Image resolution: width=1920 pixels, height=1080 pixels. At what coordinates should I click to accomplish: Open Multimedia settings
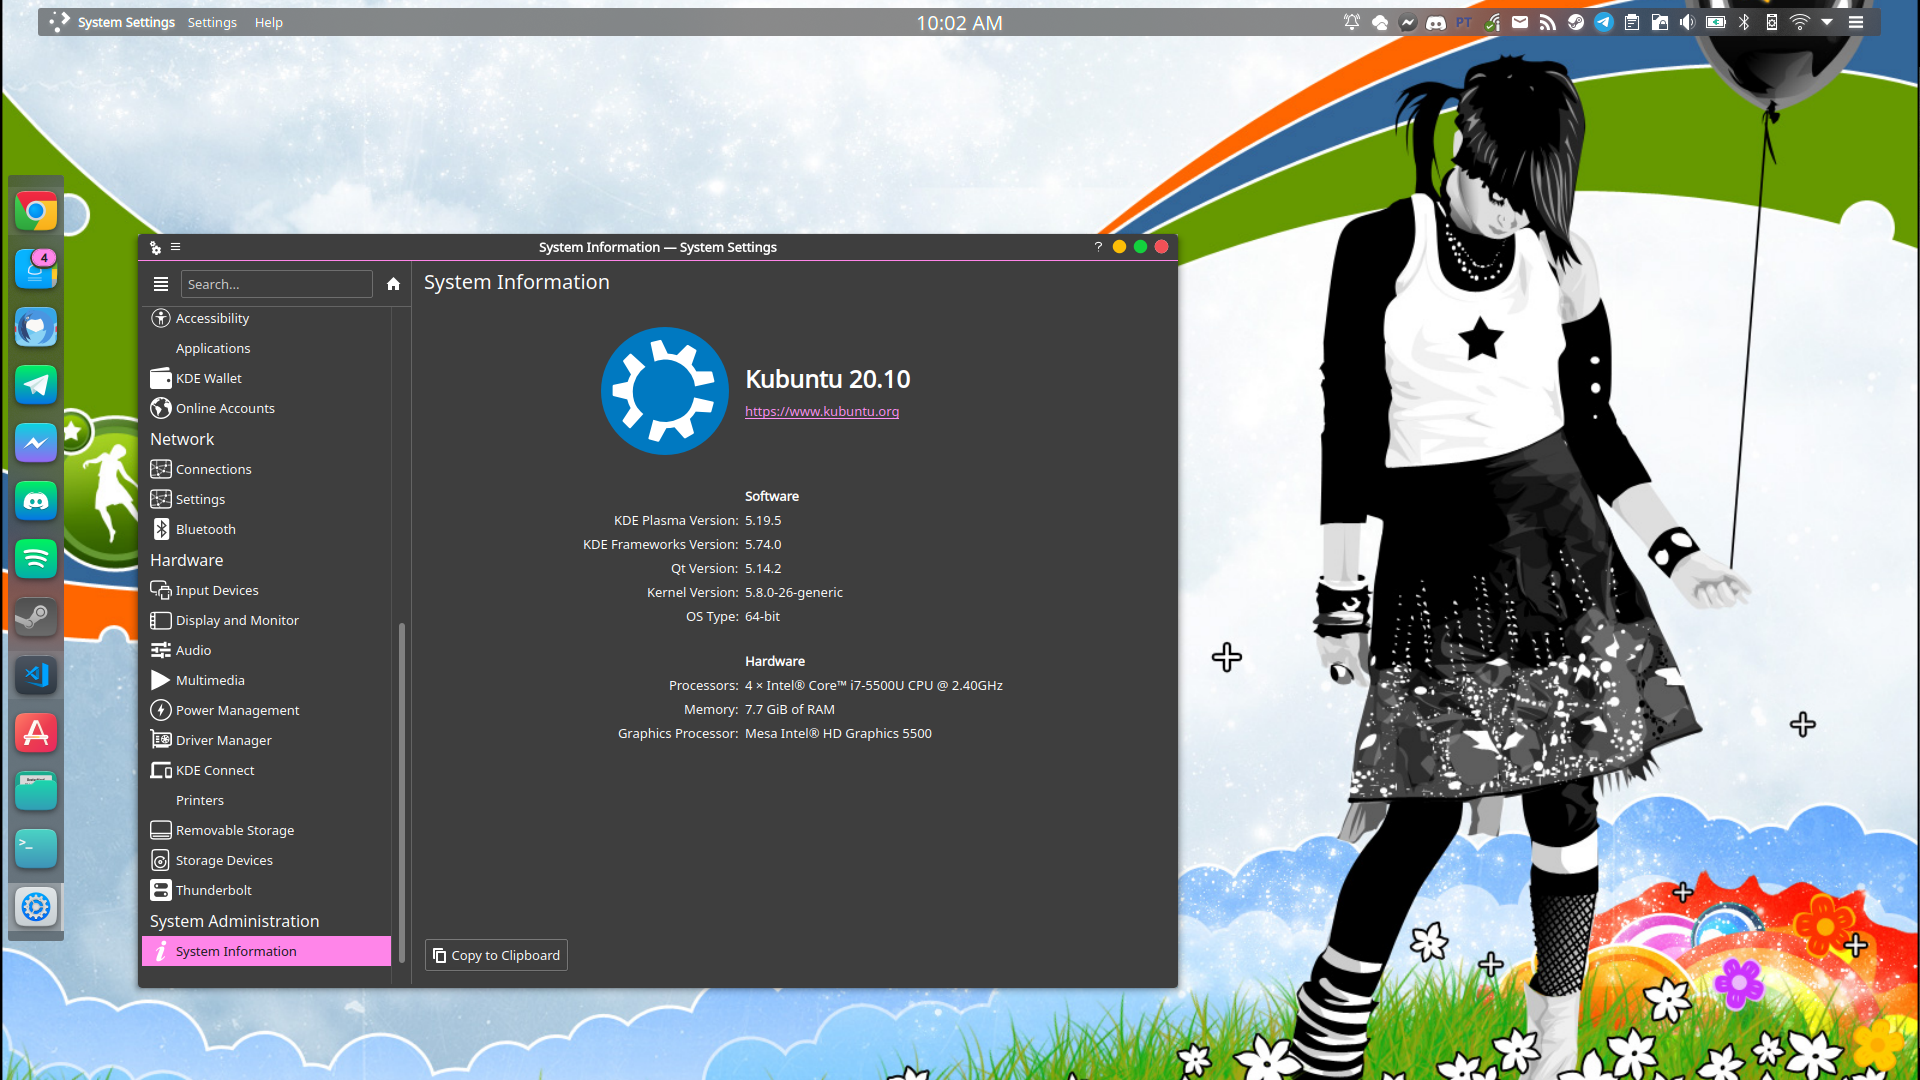pos(266,680)
